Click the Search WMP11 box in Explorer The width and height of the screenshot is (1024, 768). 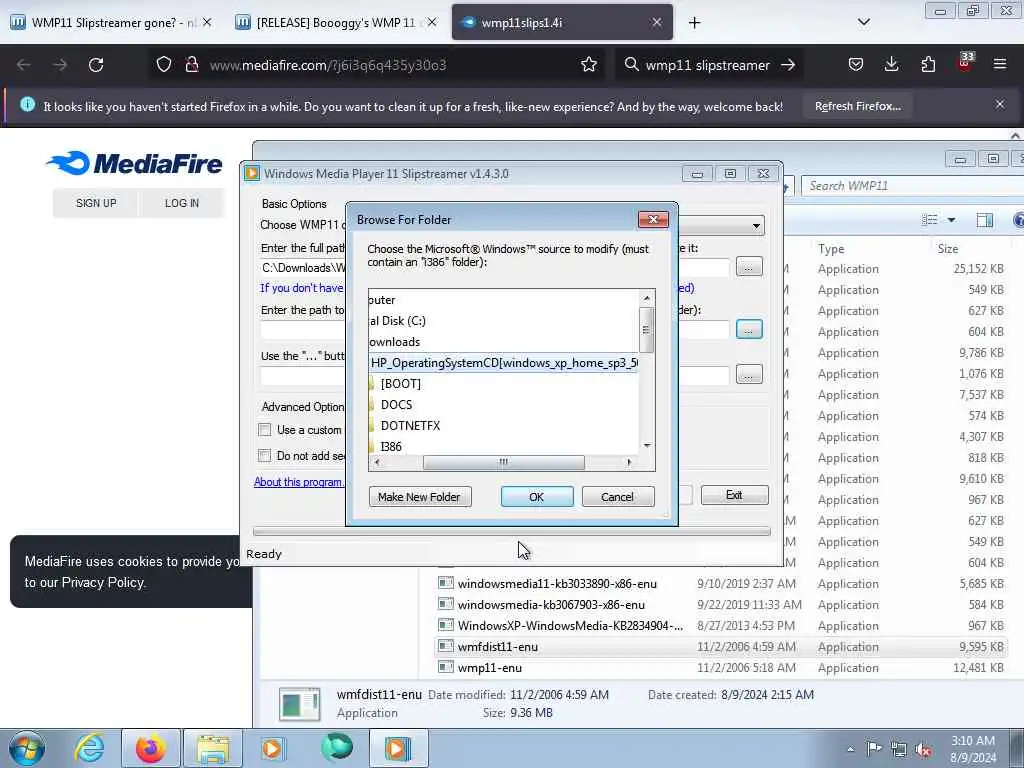(x=911, y=185)
